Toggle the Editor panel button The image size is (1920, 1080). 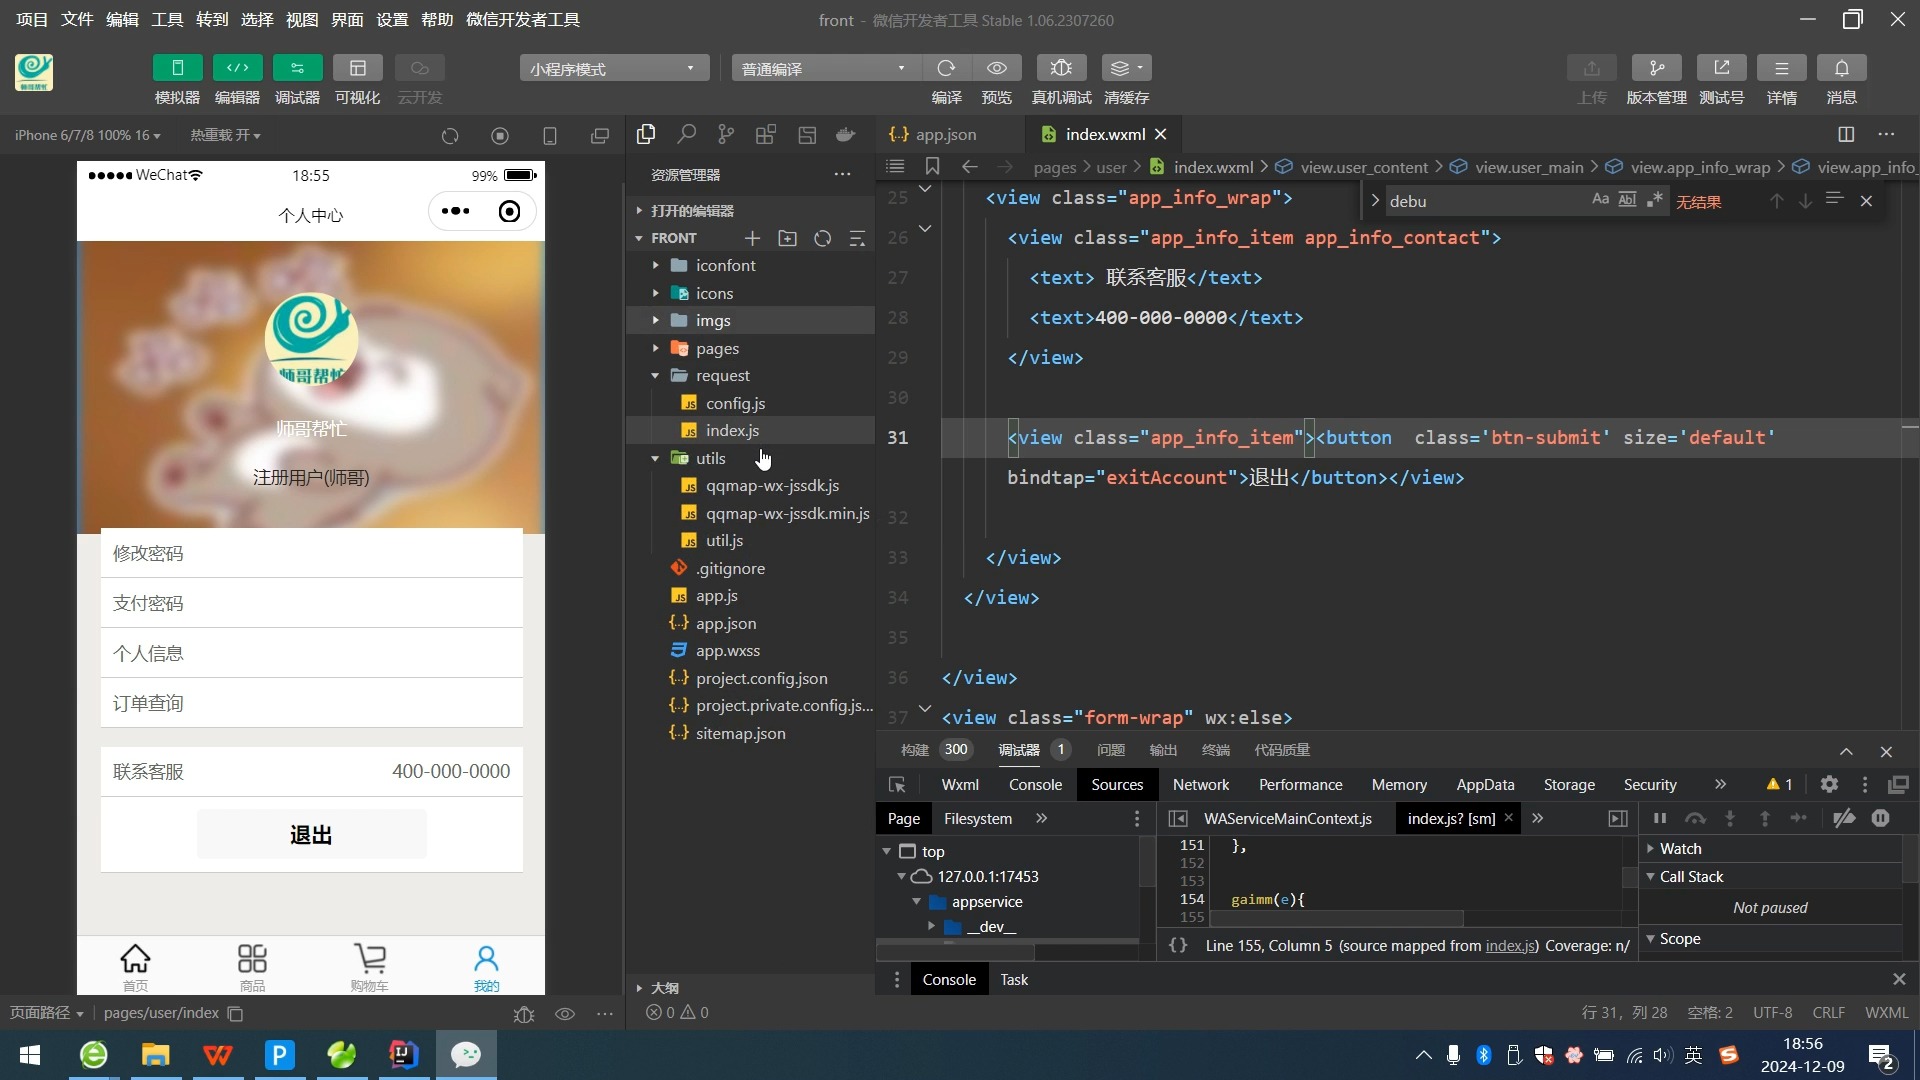(237, 68)
